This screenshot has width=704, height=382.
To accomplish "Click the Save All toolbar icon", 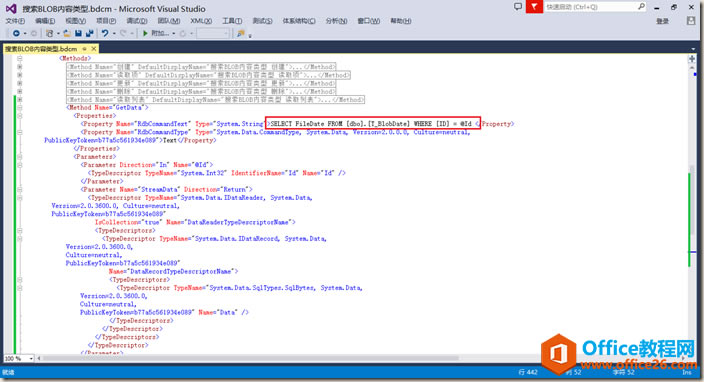I will [x=89, y=33].
